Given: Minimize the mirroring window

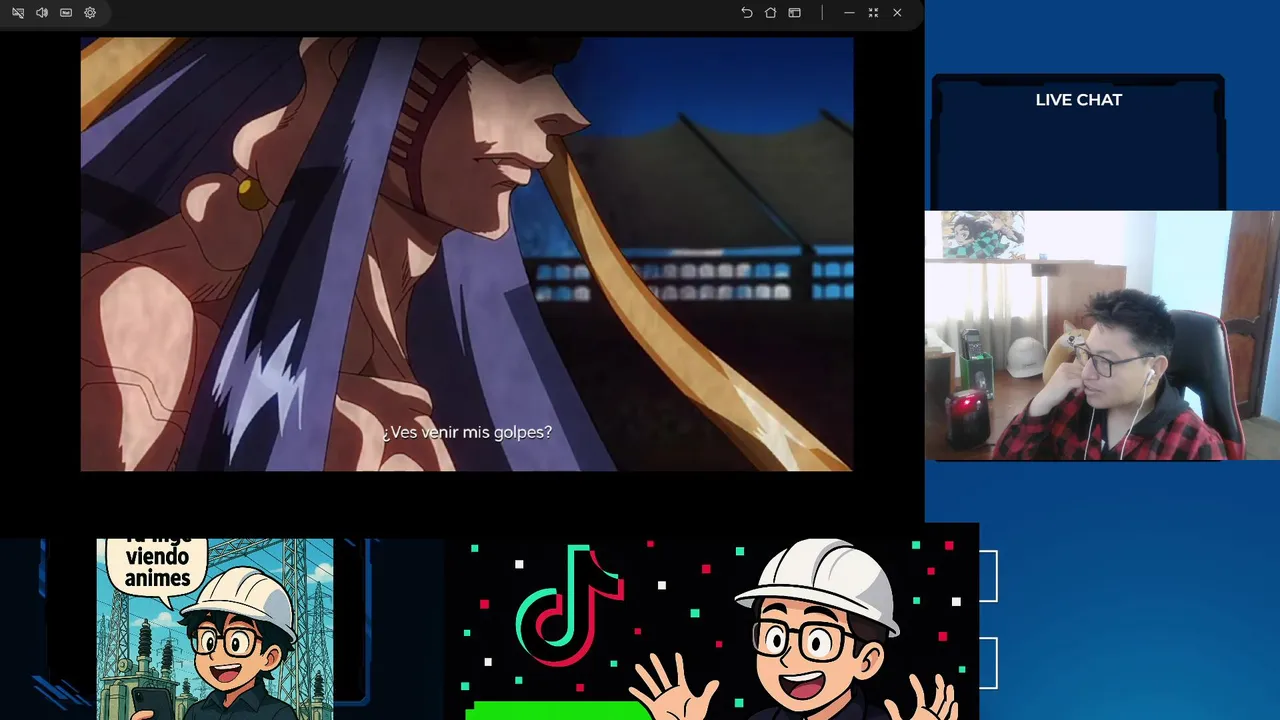Looking at the screenshot, I should tap(849, 13).
